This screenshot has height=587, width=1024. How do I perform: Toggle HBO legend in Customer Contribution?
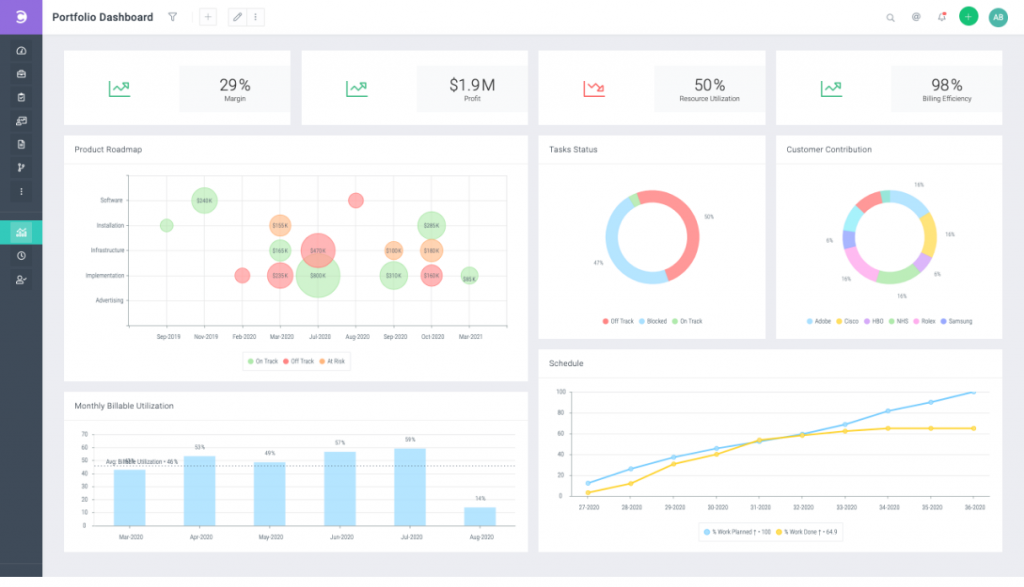874,321
